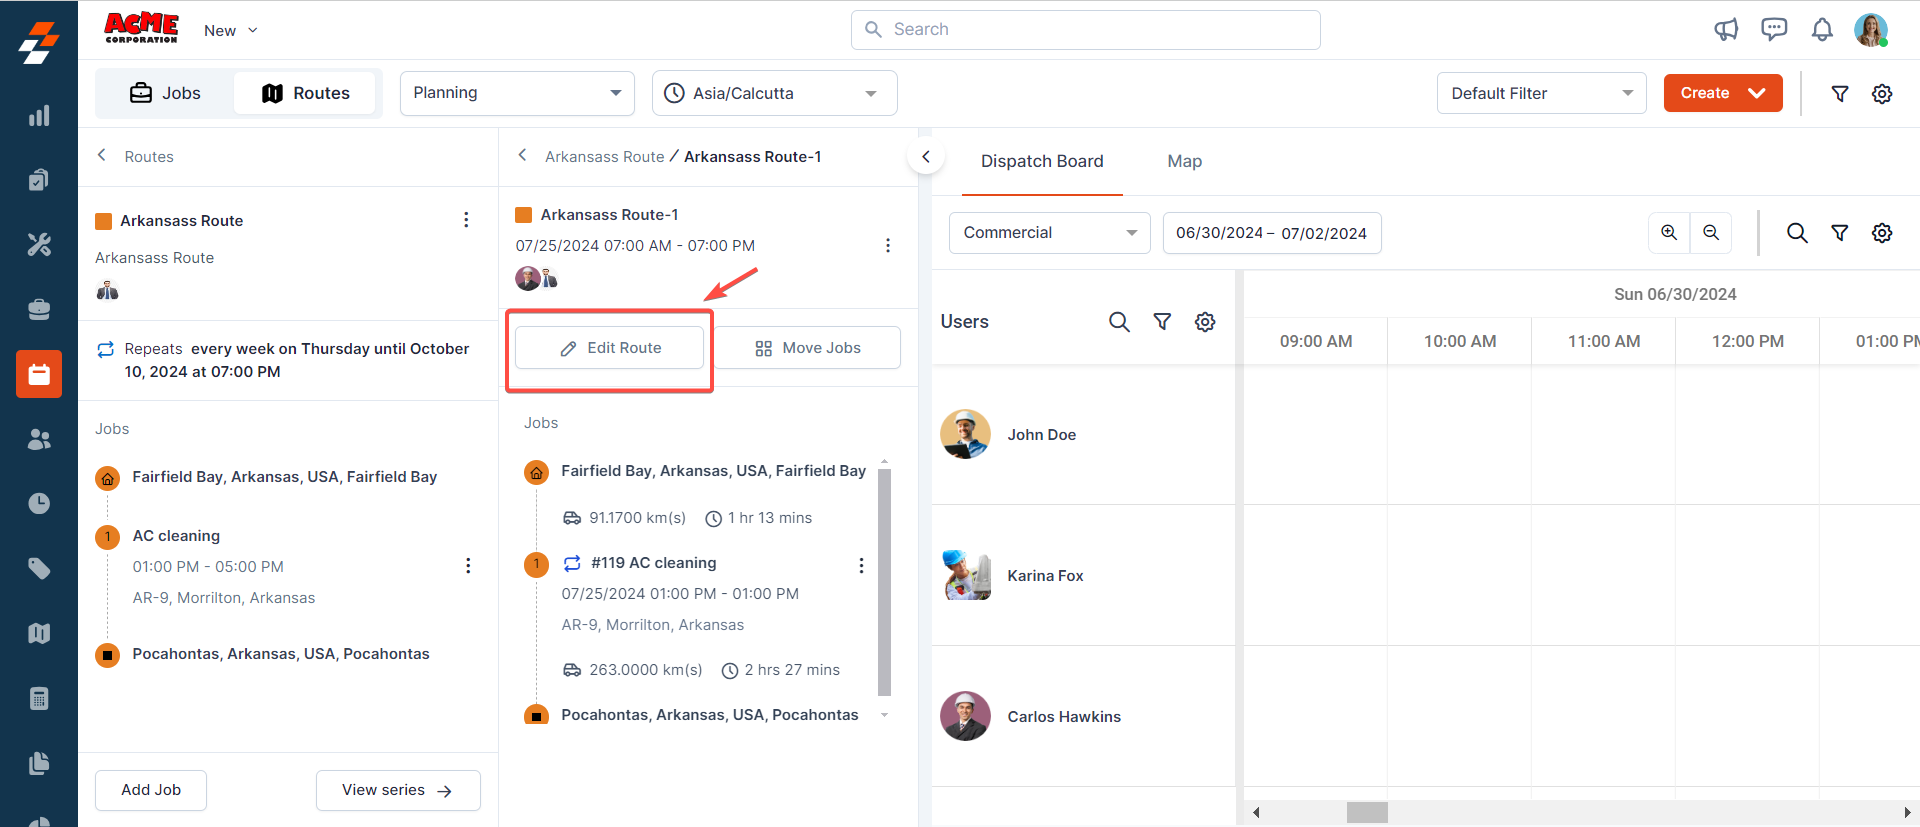The image size is (1920, 827).
Task: Open the Users filter funnel icon
Action: (x=1162, y=322)
